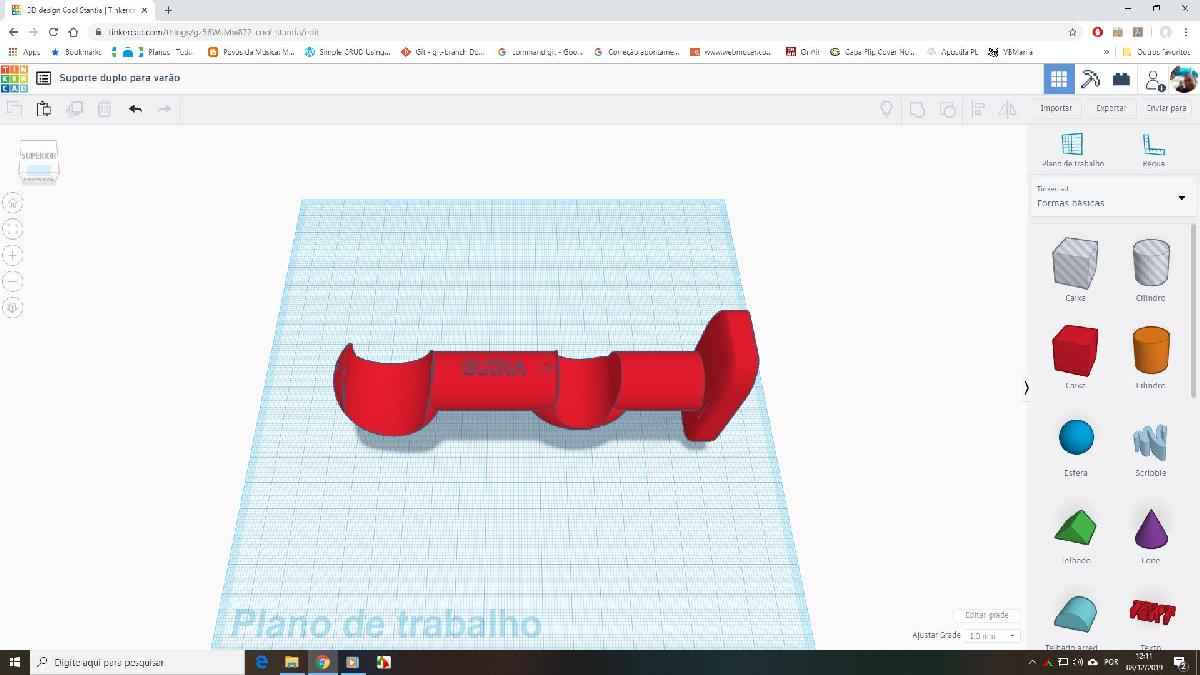Select the gray Cilindro shape
Viewport: 1200px width, 675px height.
(1150, 262)
